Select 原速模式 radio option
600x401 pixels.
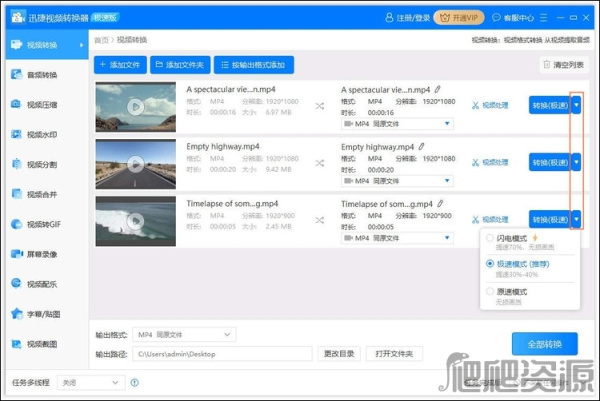pyautogui.click(x=489, y=292)
